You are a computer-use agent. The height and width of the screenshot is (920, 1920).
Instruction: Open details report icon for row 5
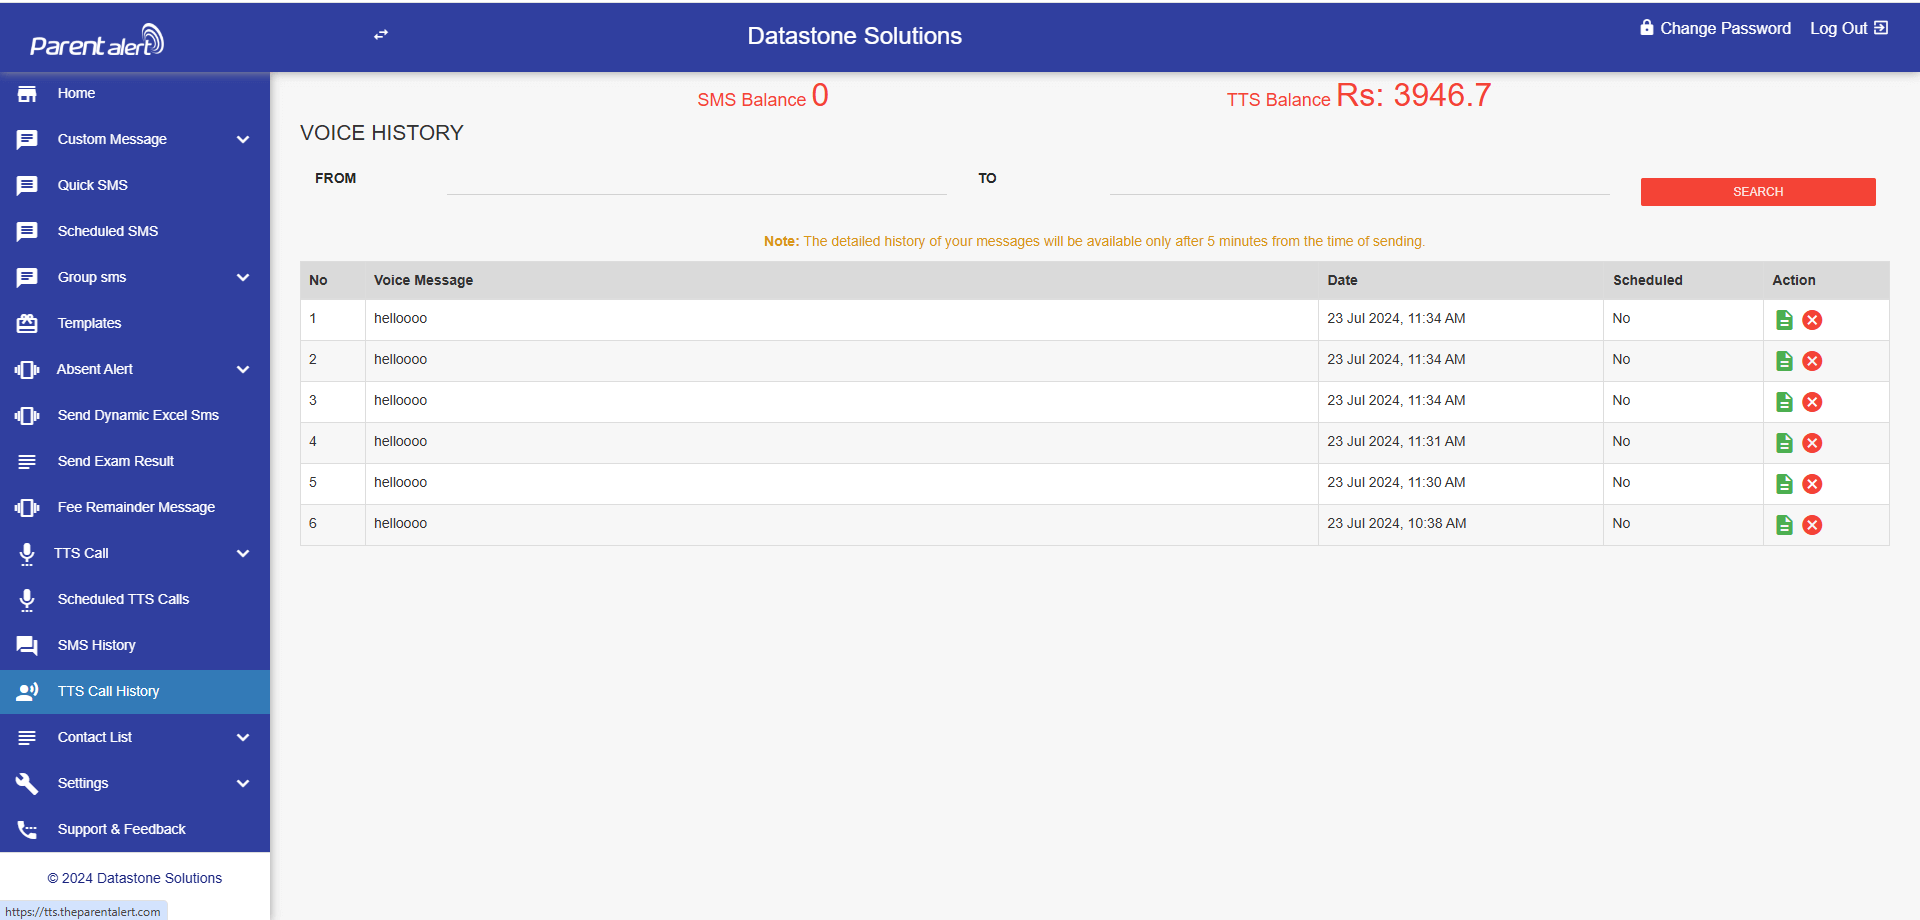(x=1784, y=484)
